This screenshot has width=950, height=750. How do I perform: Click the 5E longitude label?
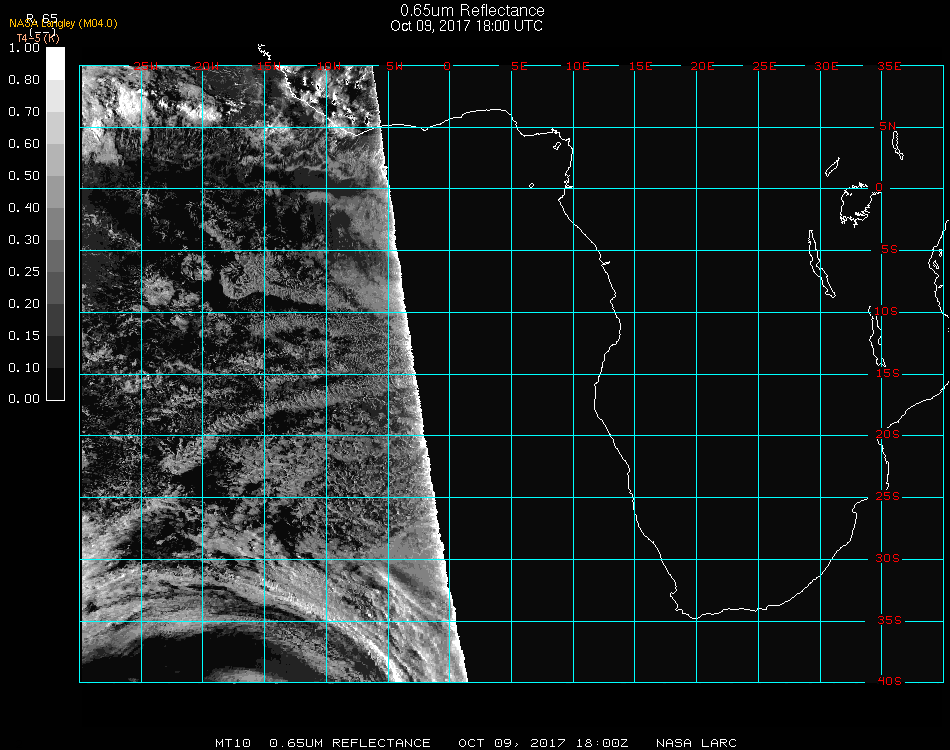tap(519, 66)
